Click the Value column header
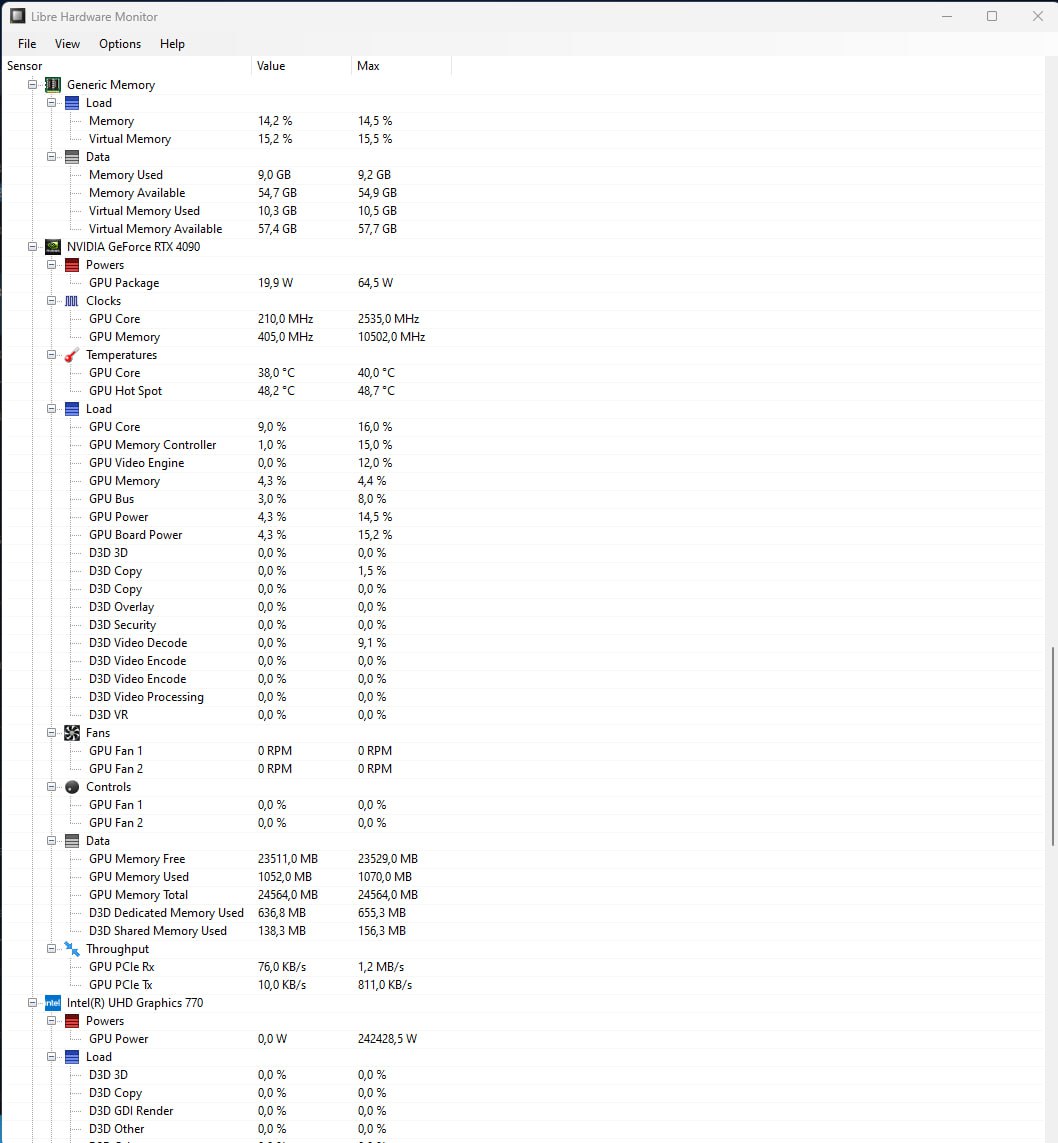 [x=301, y=66]
